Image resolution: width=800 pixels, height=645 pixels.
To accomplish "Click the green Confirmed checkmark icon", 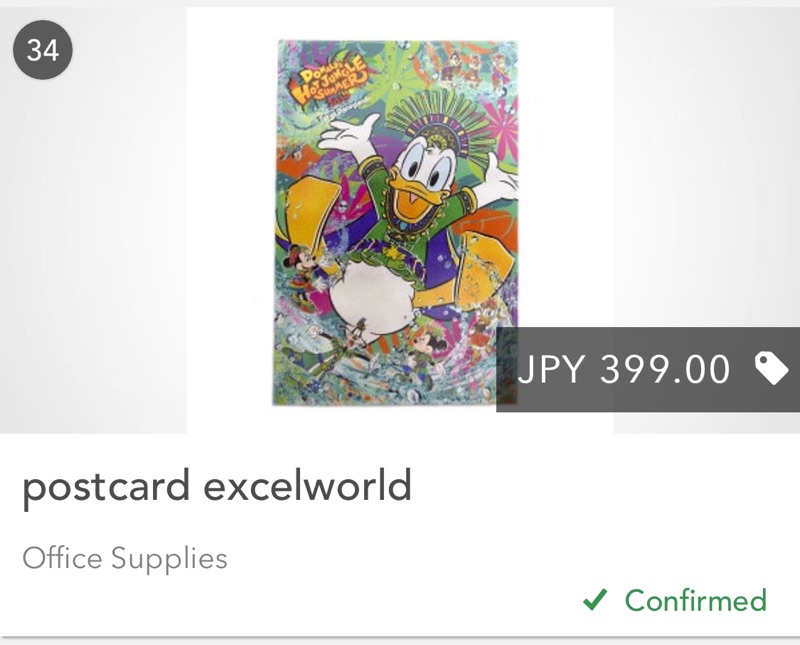I will (596, 600).
